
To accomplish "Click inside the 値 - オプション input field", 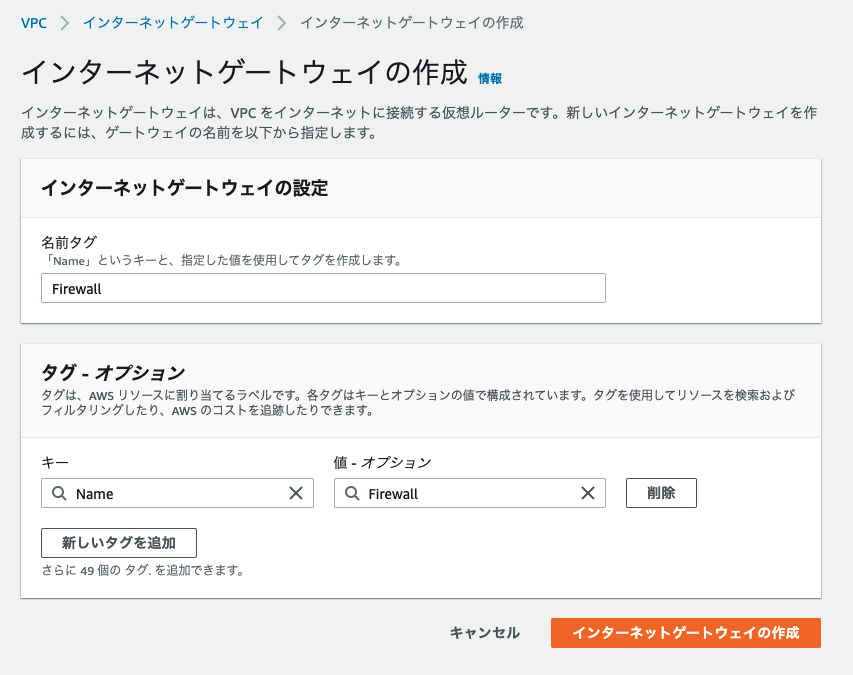I will click(x=469, y=493).
